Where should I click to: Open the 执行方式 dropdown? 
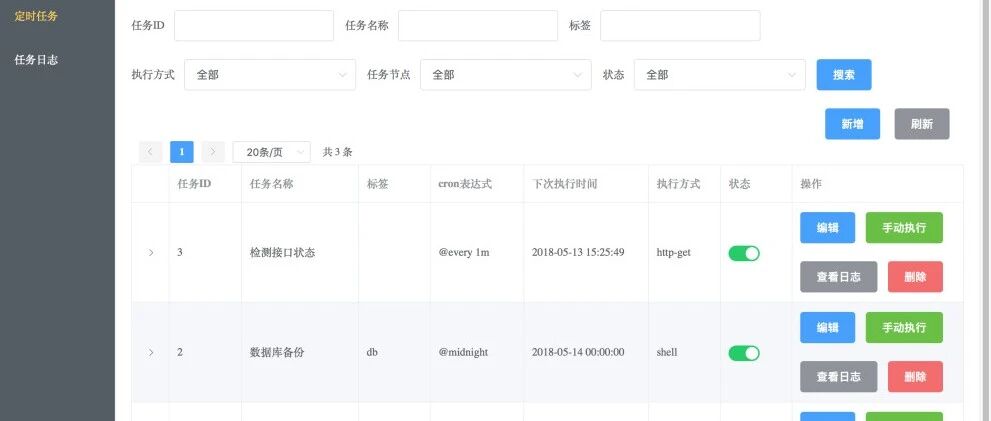pyautogui.click(x=270, y=75)
